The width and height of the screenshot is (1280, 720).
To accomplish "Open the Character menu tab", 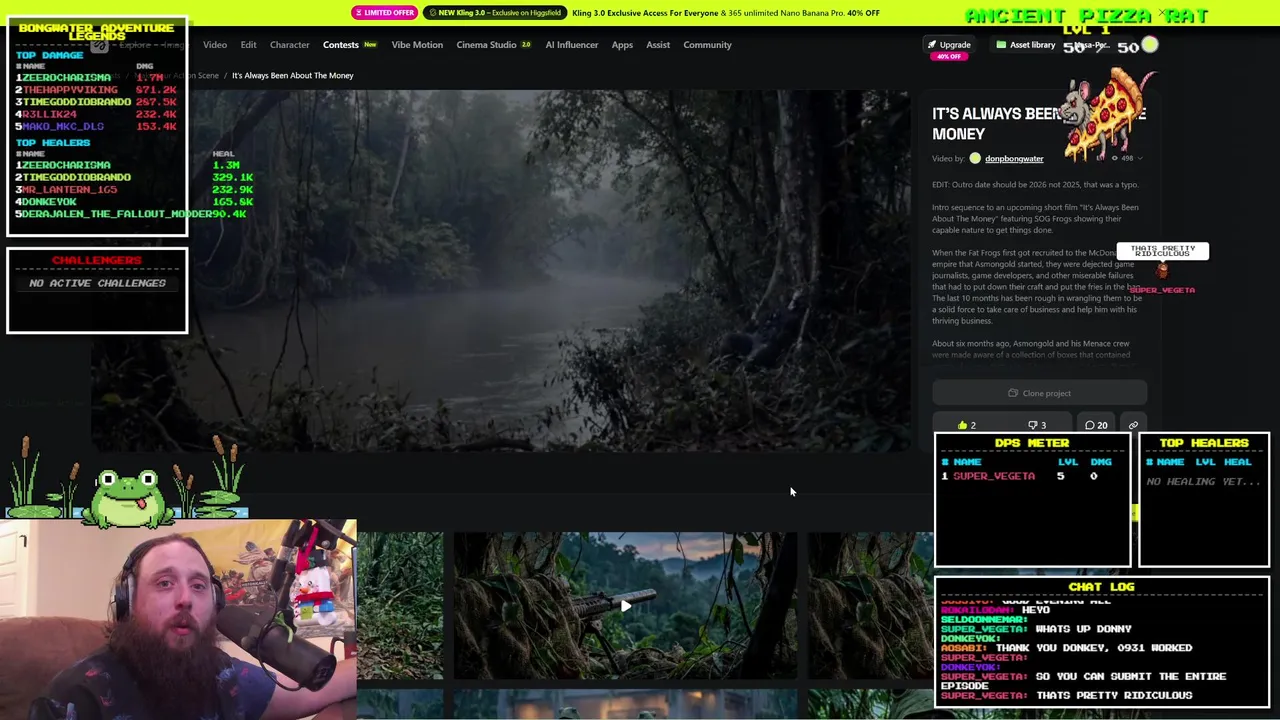I will (x=289, y=45).
